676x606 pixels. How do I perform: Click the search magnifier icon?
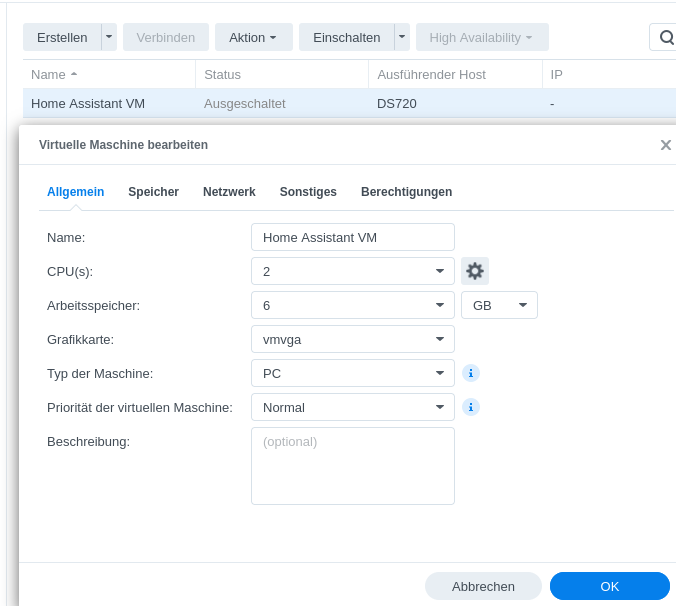pyautogui.click(x=665, y=38)
